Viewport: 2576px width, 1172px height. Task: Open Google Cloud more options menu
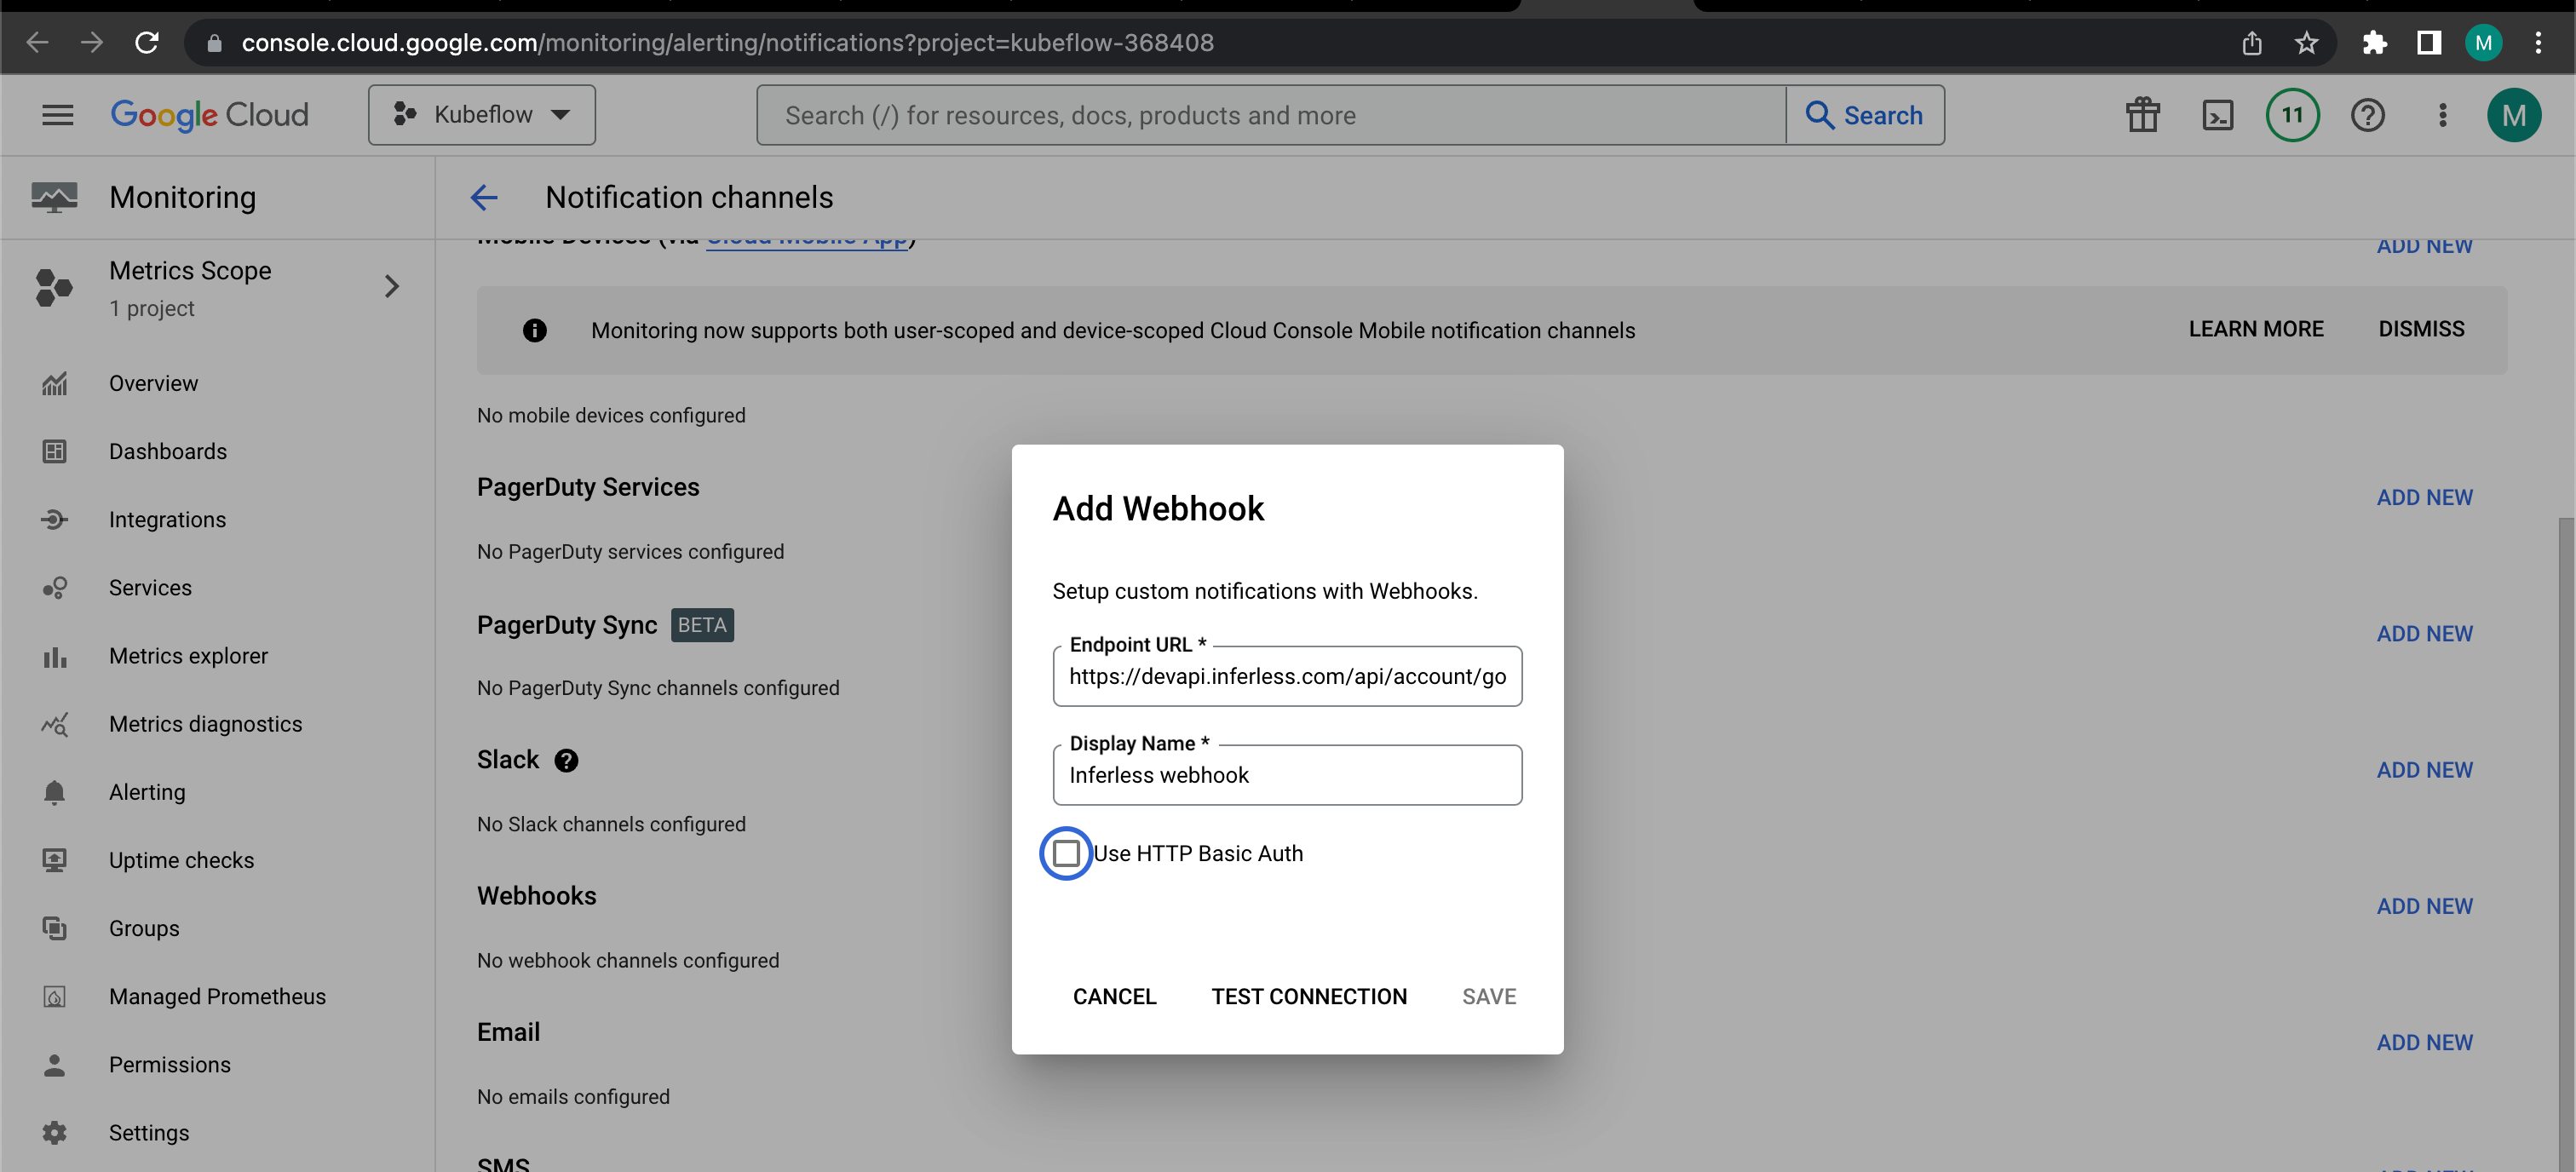click(x=2442, y=115)
